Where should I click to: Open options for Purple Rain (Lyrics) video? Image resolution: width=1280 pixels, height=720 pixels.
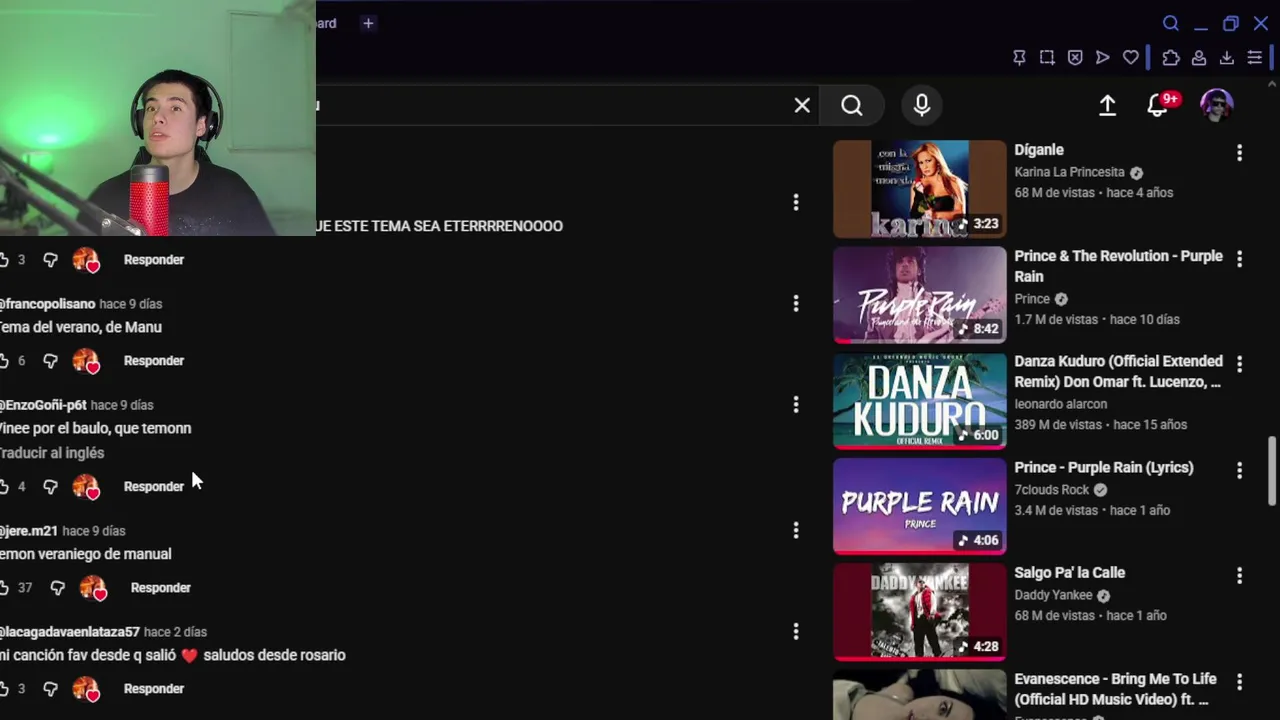[1239, 470]
